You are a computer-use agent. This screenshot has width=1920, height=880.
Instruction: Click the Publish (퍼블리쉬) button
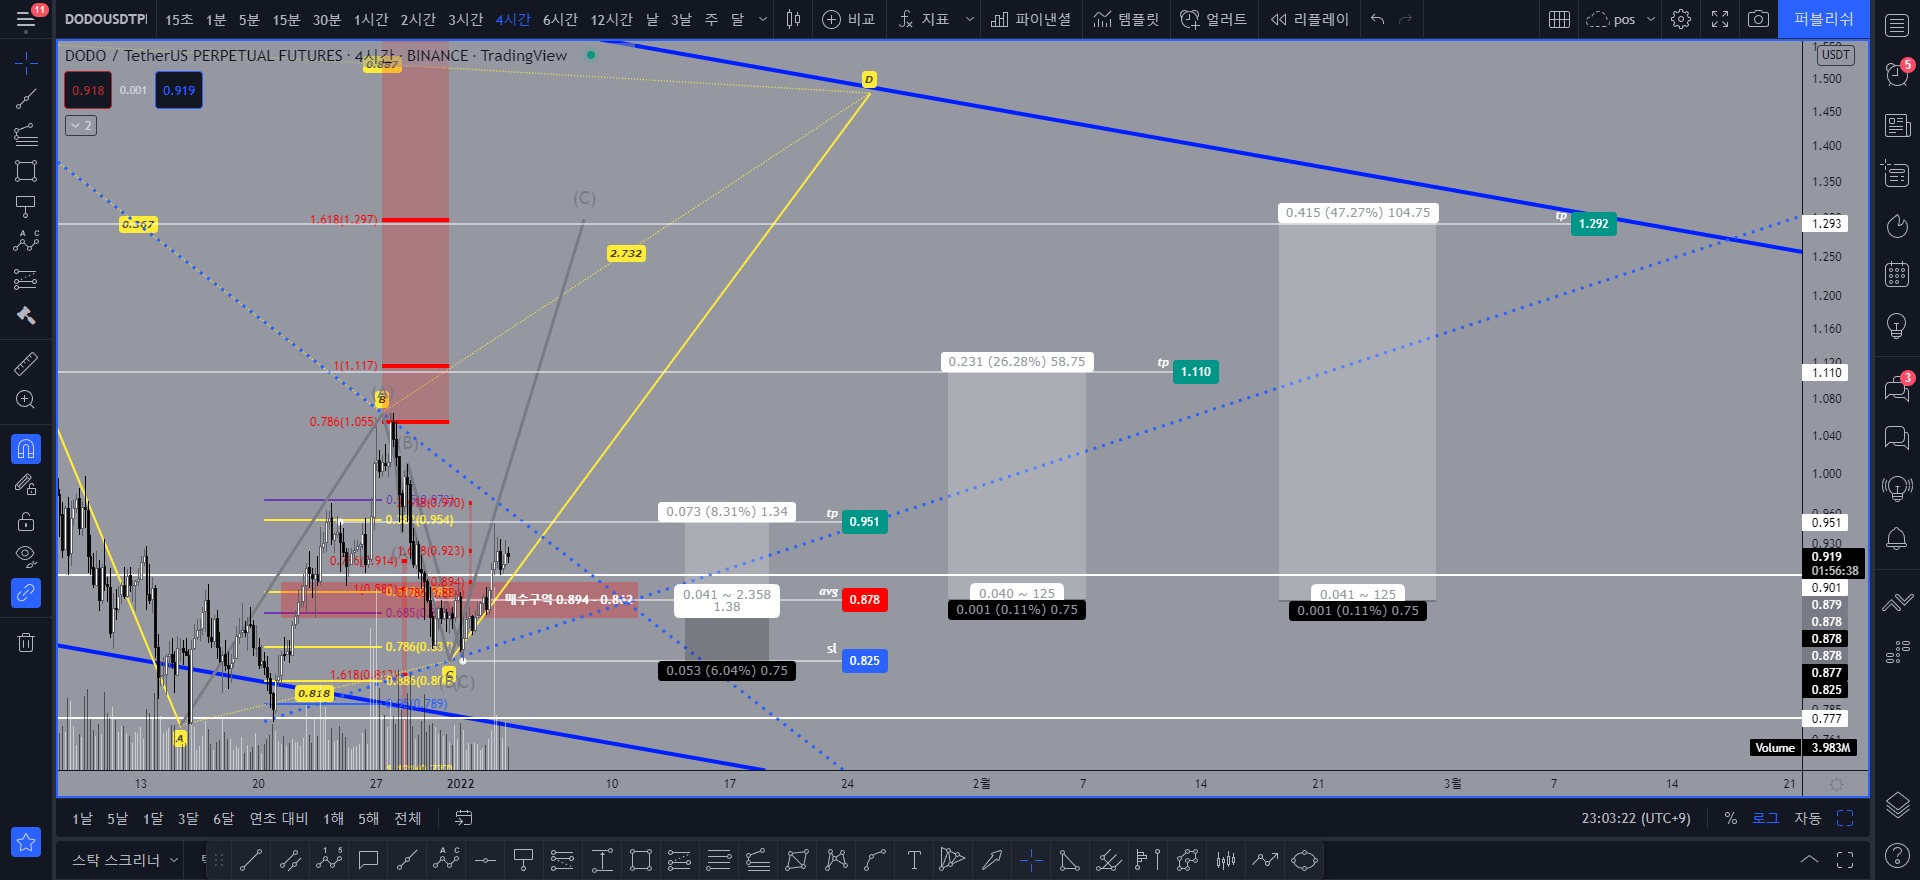[x=1824, y=19]
